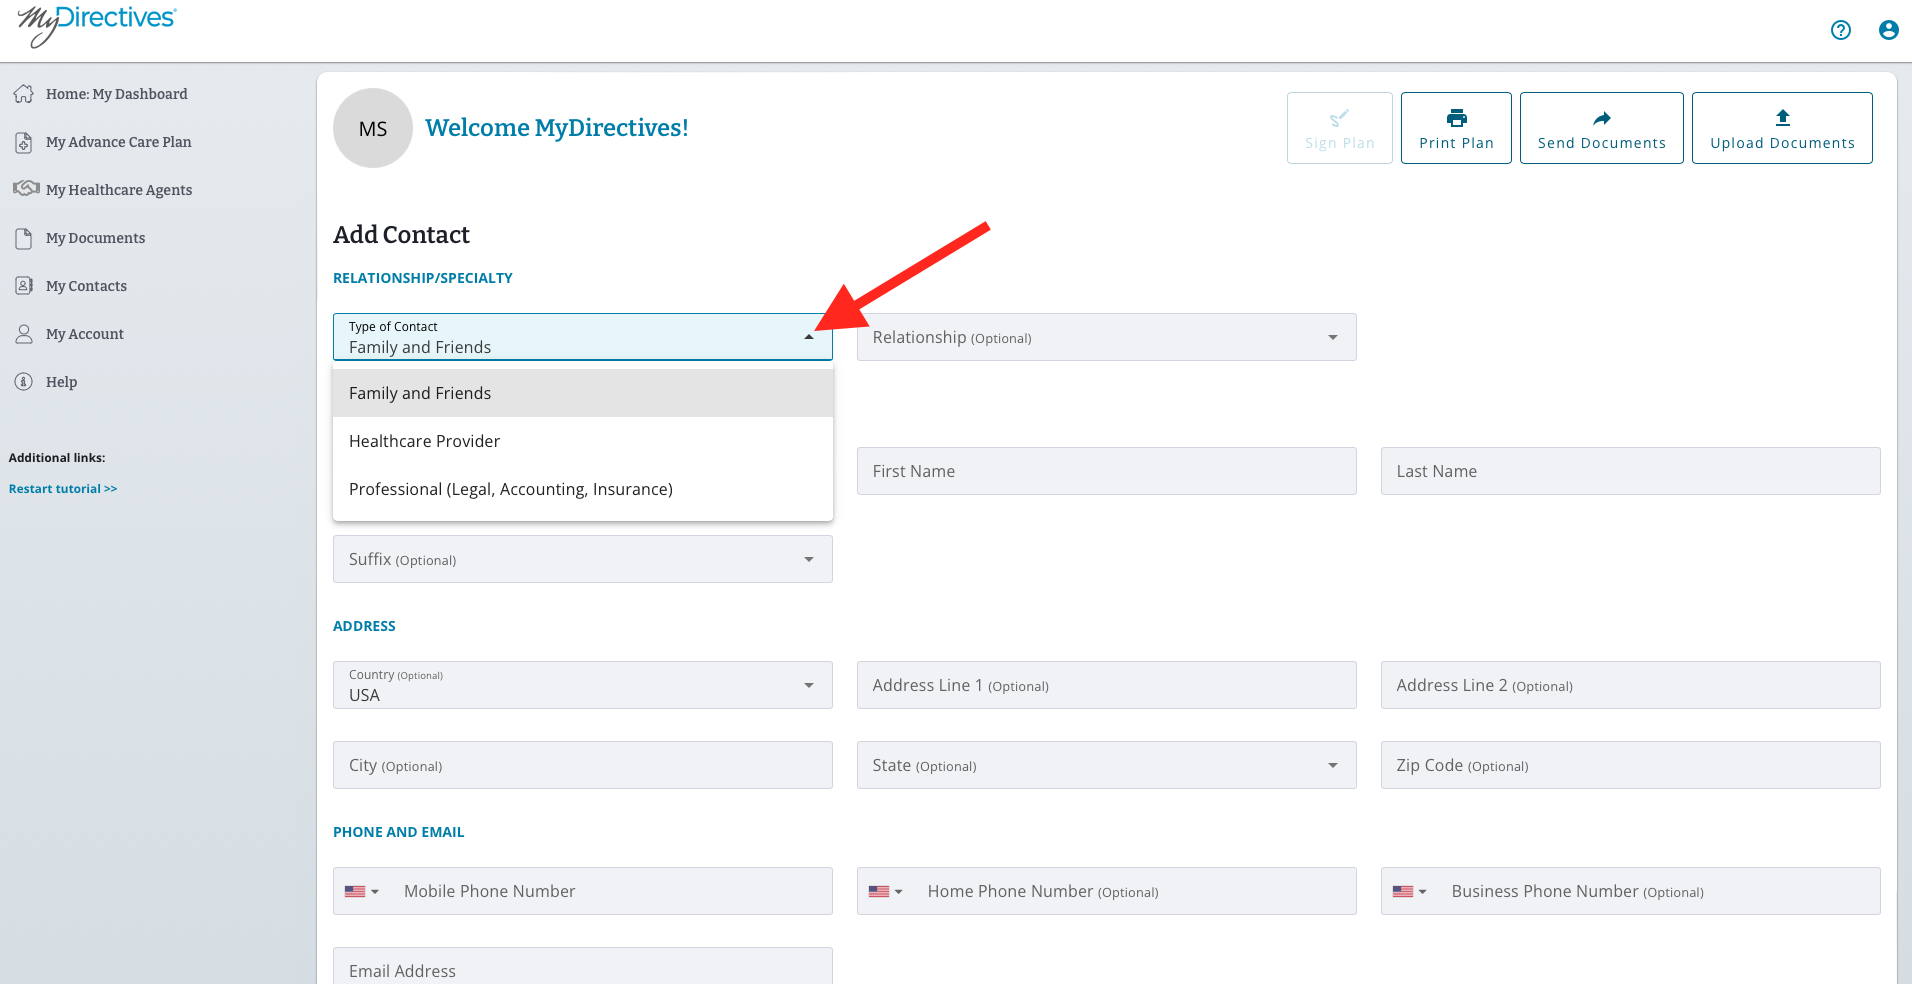Image resolution: width=1912 pixels, height=984 pixels.
Task: Open the Relationship dropdown
Action: (1107, 337)
